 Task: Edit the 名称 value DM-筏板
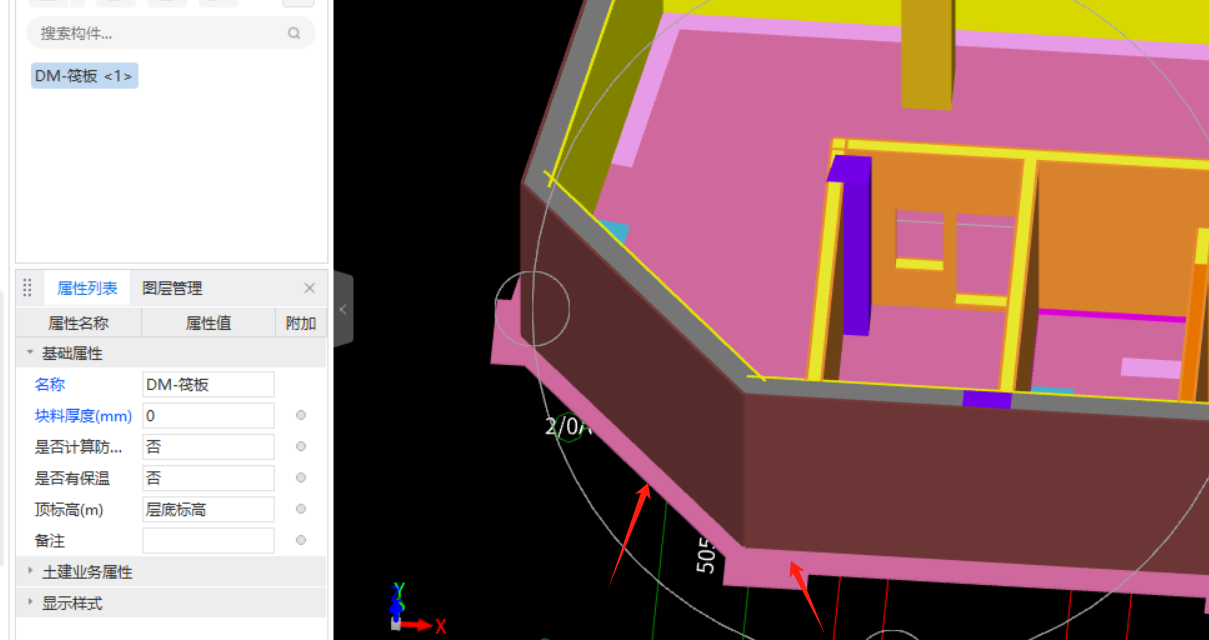208,385
